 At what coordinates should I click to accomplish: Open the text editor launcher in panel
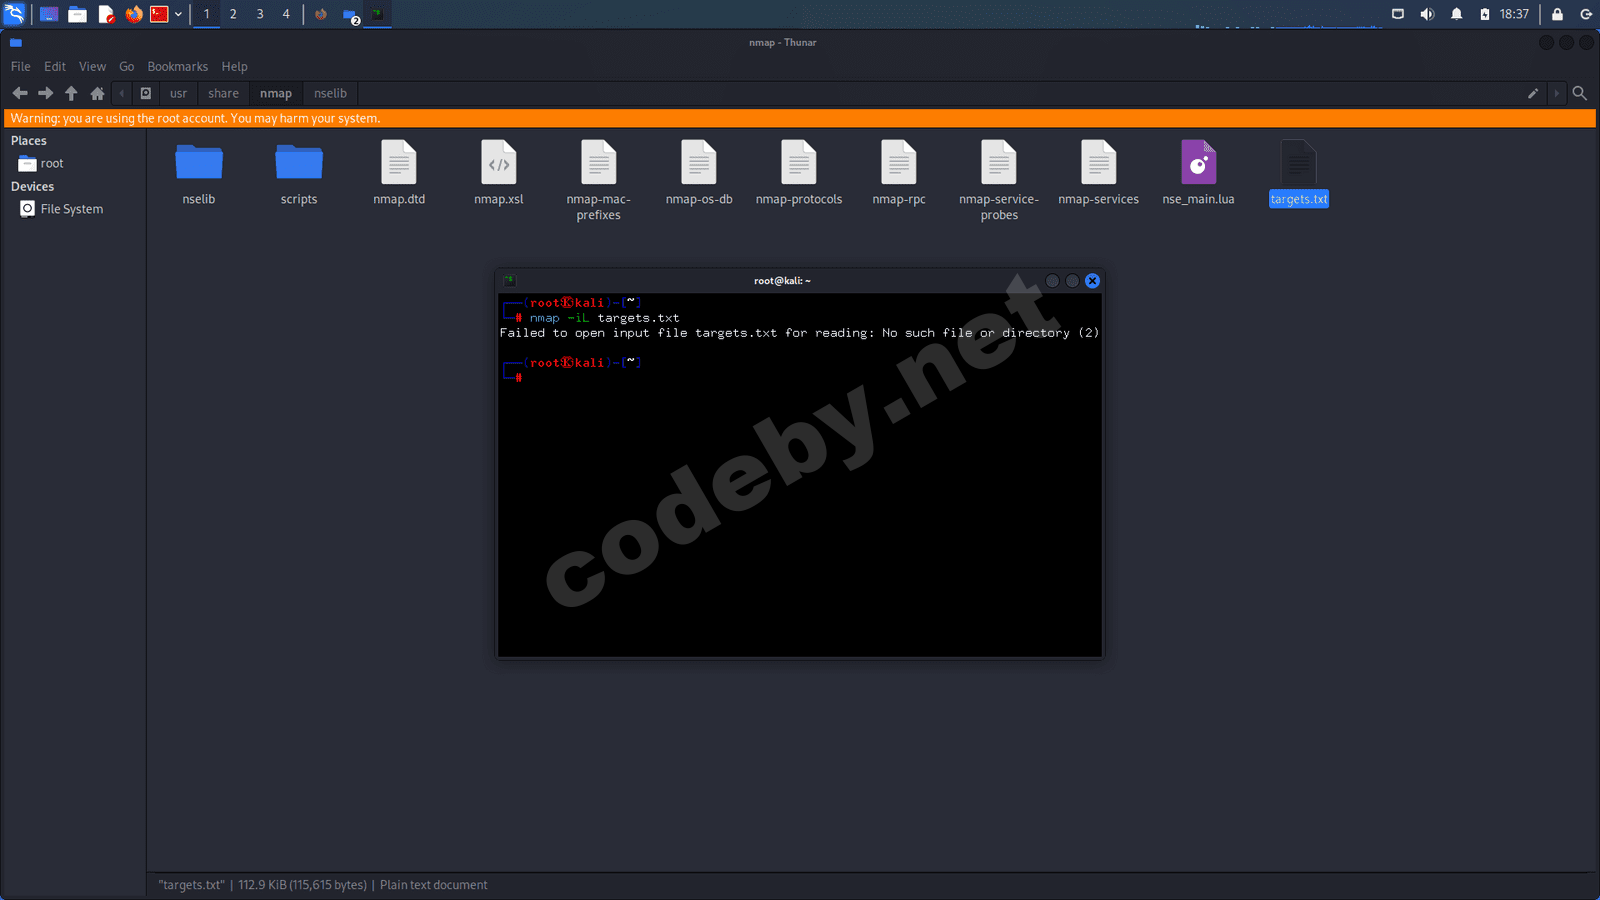[x=106, y=14]
